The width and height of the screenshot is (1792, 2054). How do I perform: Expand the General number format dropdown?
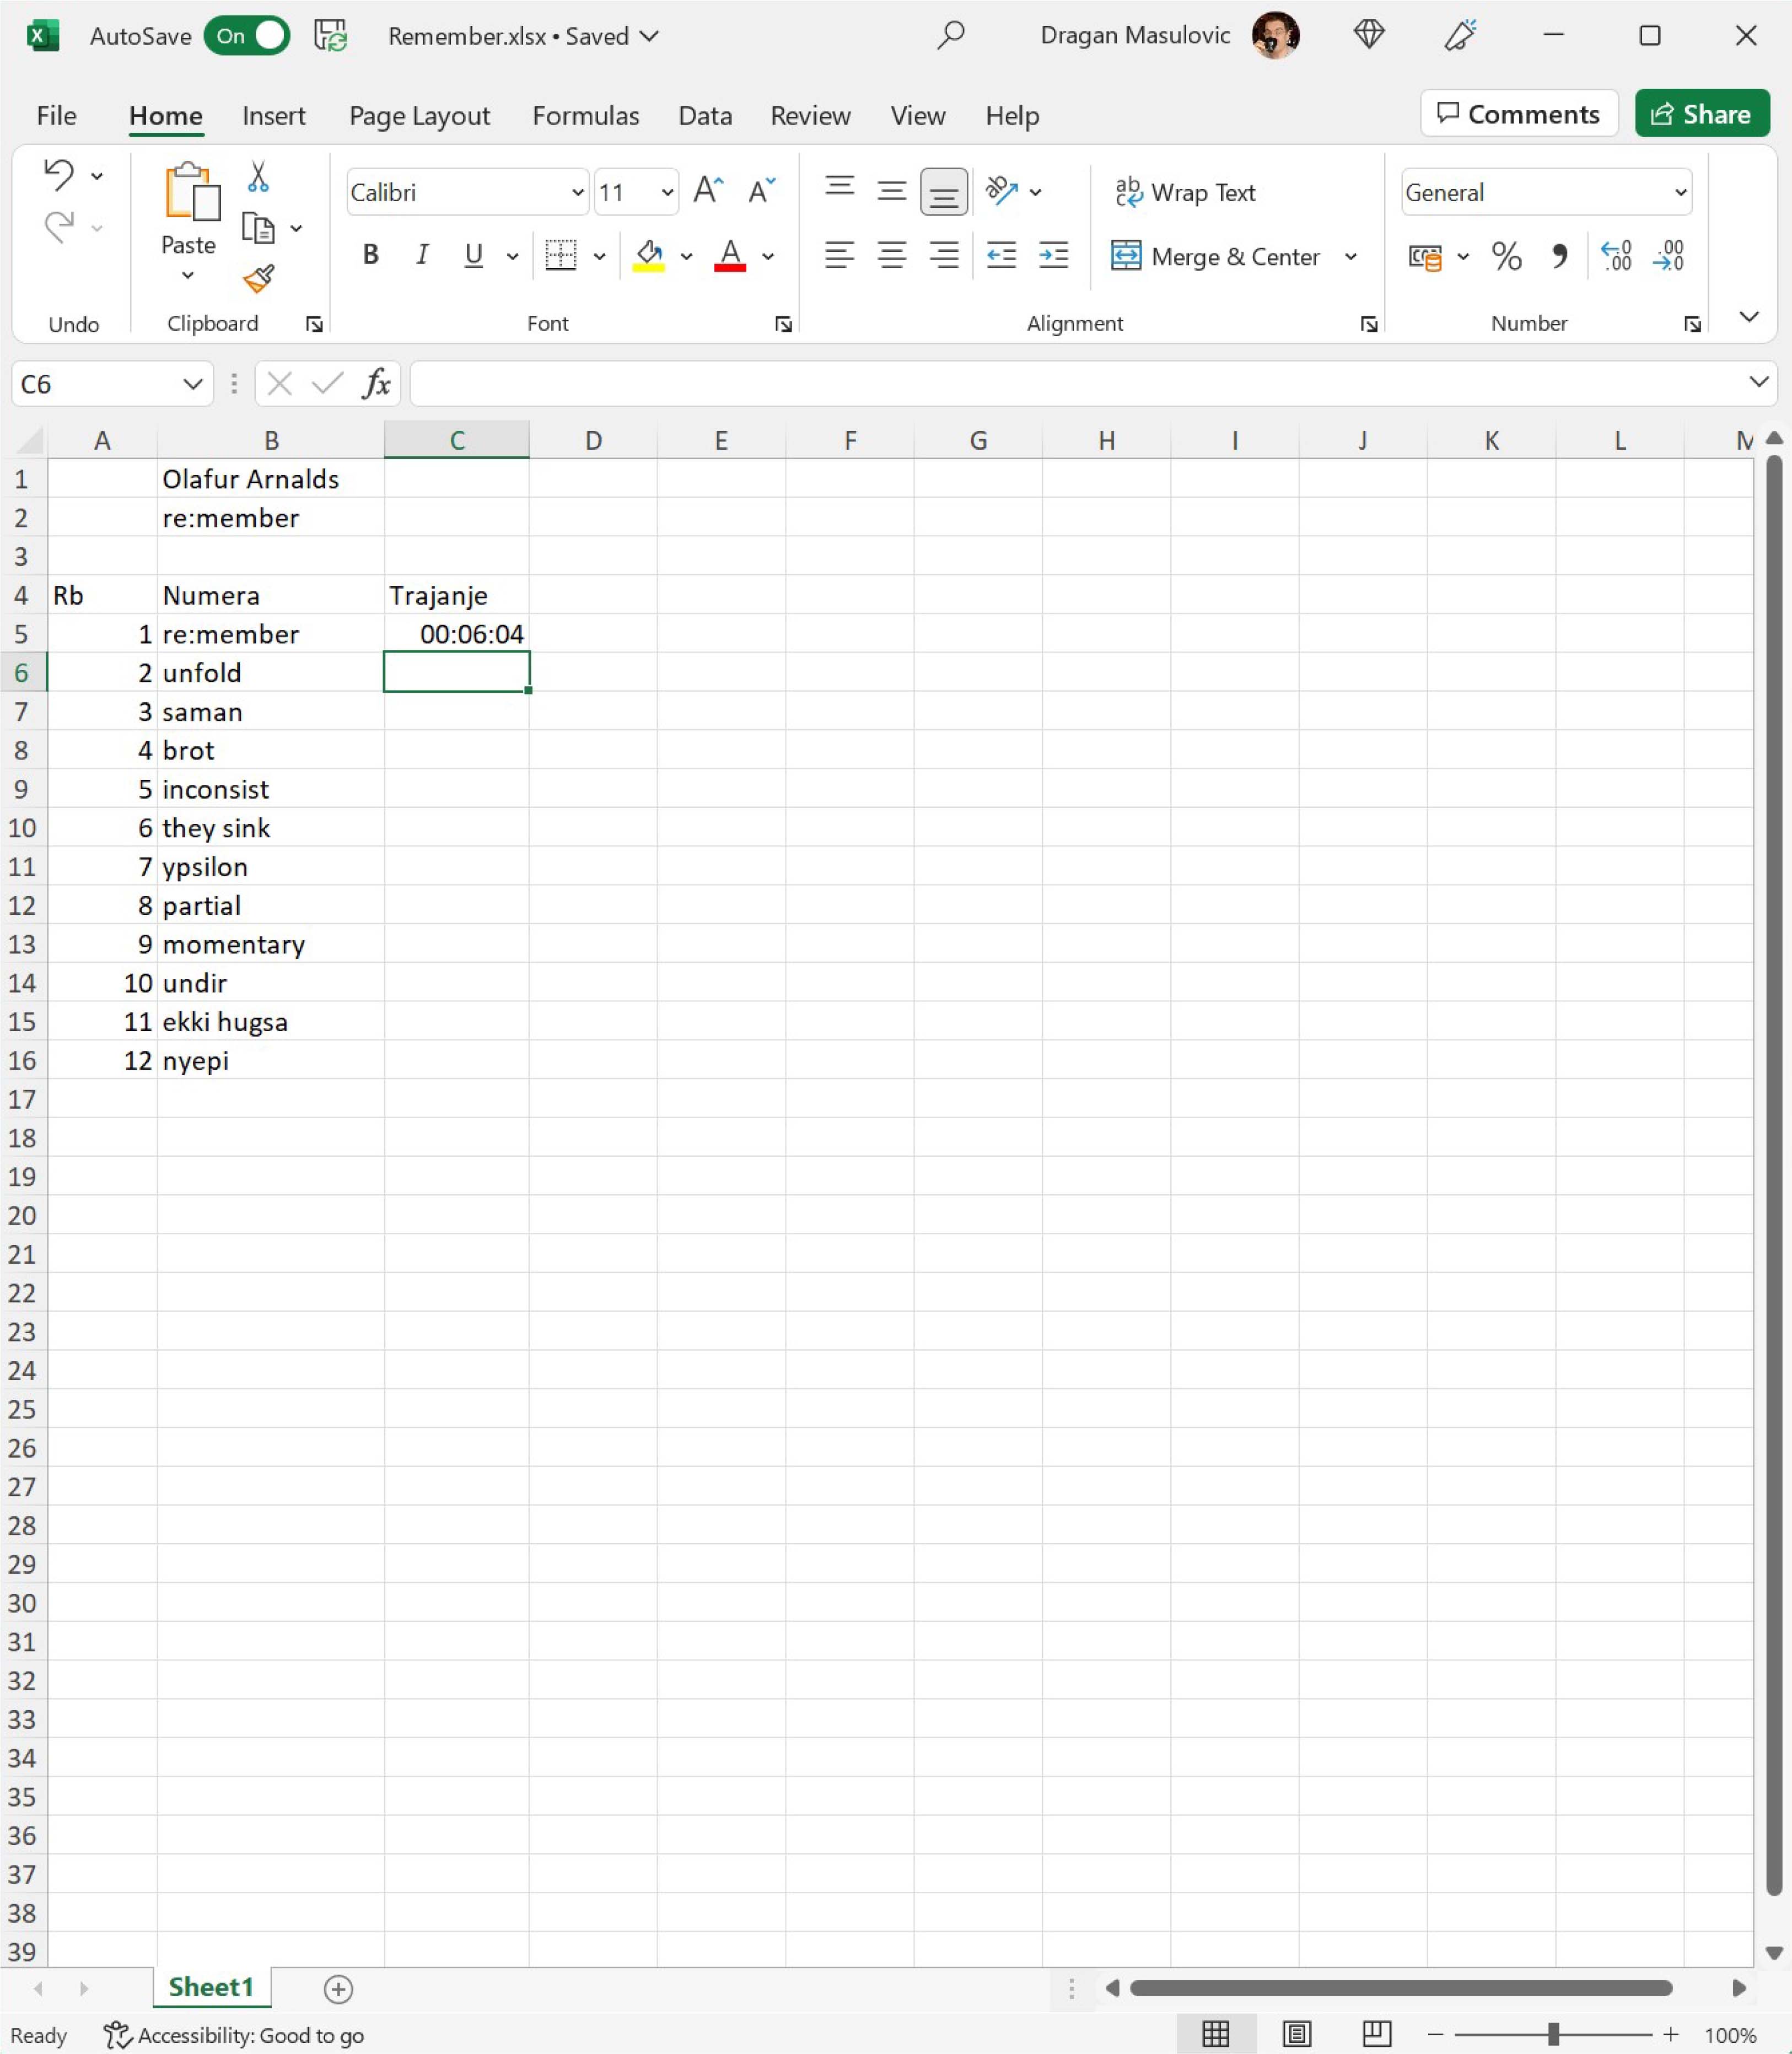click(1680, 192)
